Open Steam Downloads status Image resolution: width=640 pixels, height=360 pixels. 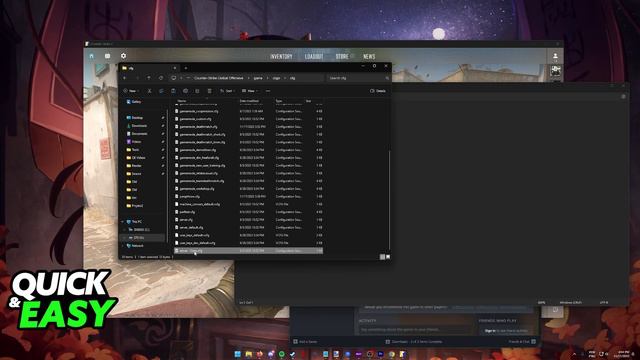[x=413, y=342]
